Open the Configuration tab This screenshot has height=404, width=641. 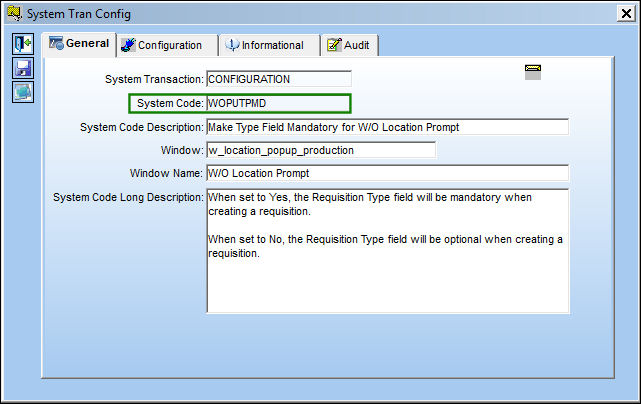pos(167,45)
